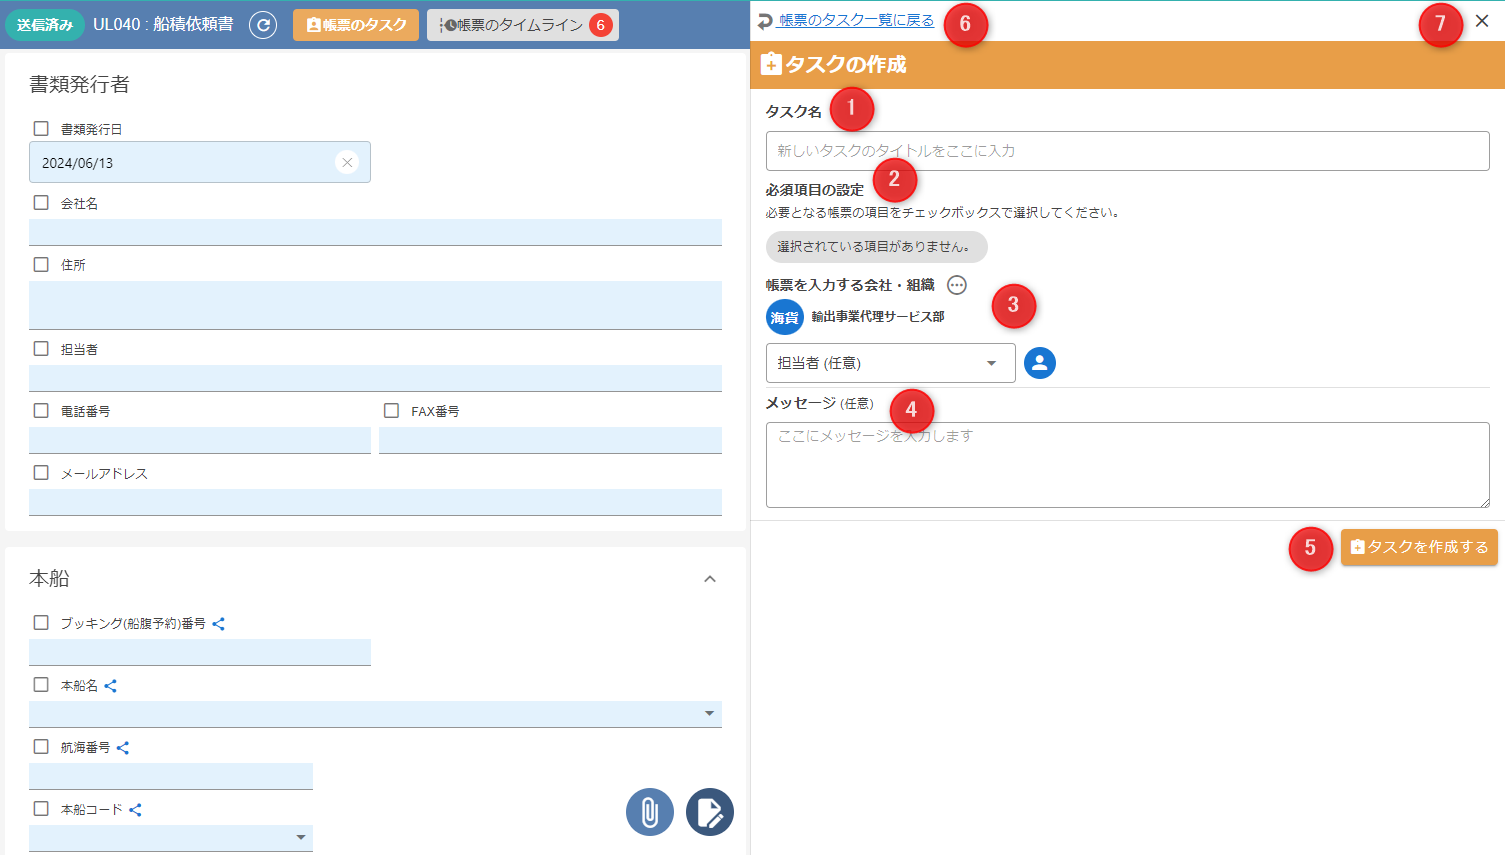Go back via 帳票のタスク一覧に戻る link

coord(856,20)
